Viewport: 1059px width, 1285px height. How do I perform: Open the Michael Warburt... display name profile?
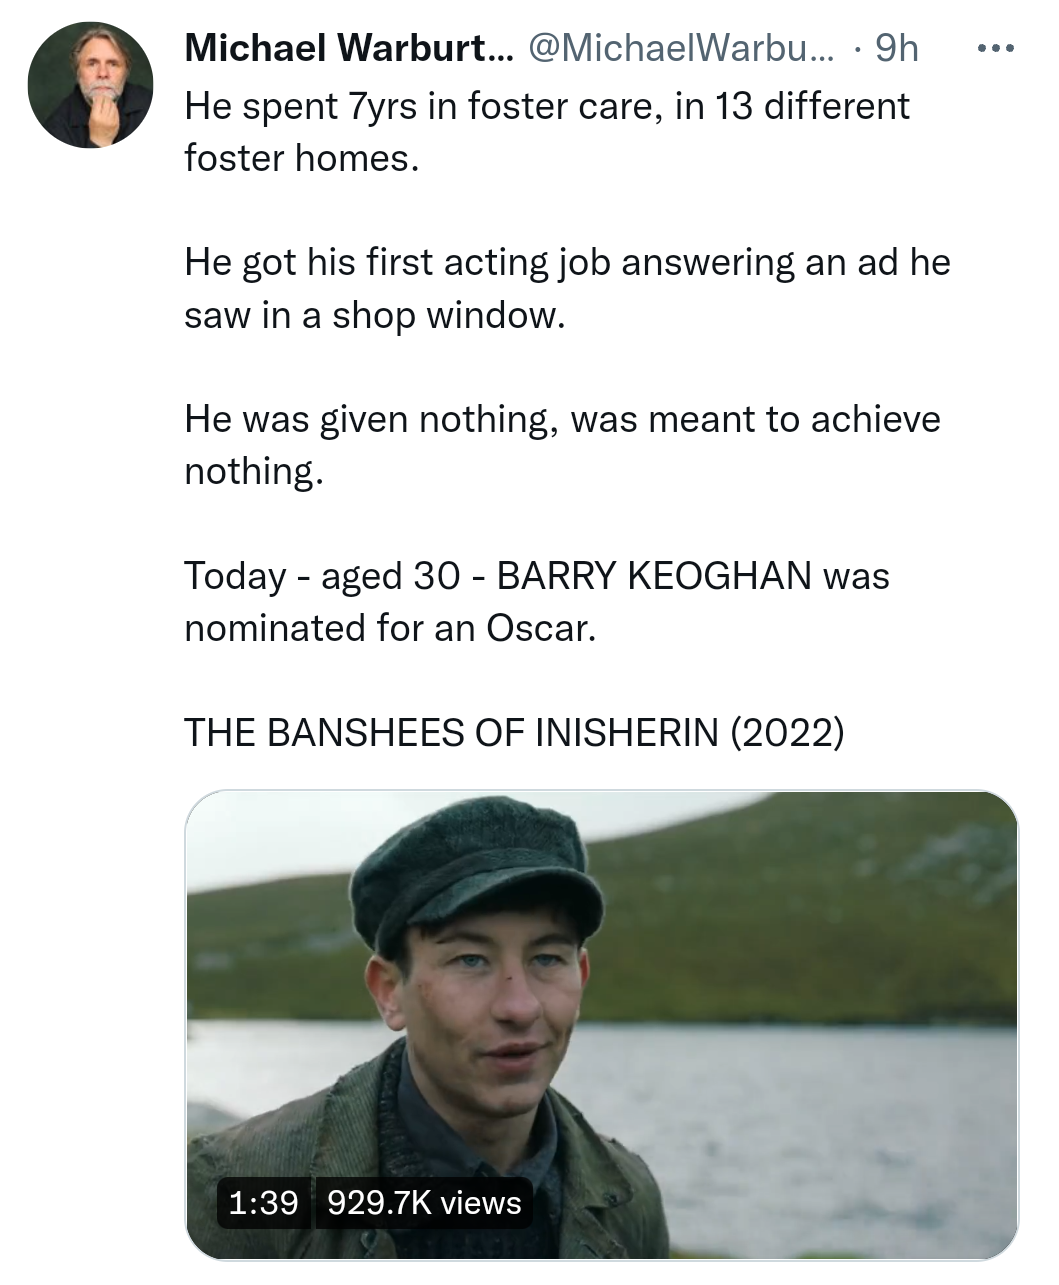tap(348, 48)
